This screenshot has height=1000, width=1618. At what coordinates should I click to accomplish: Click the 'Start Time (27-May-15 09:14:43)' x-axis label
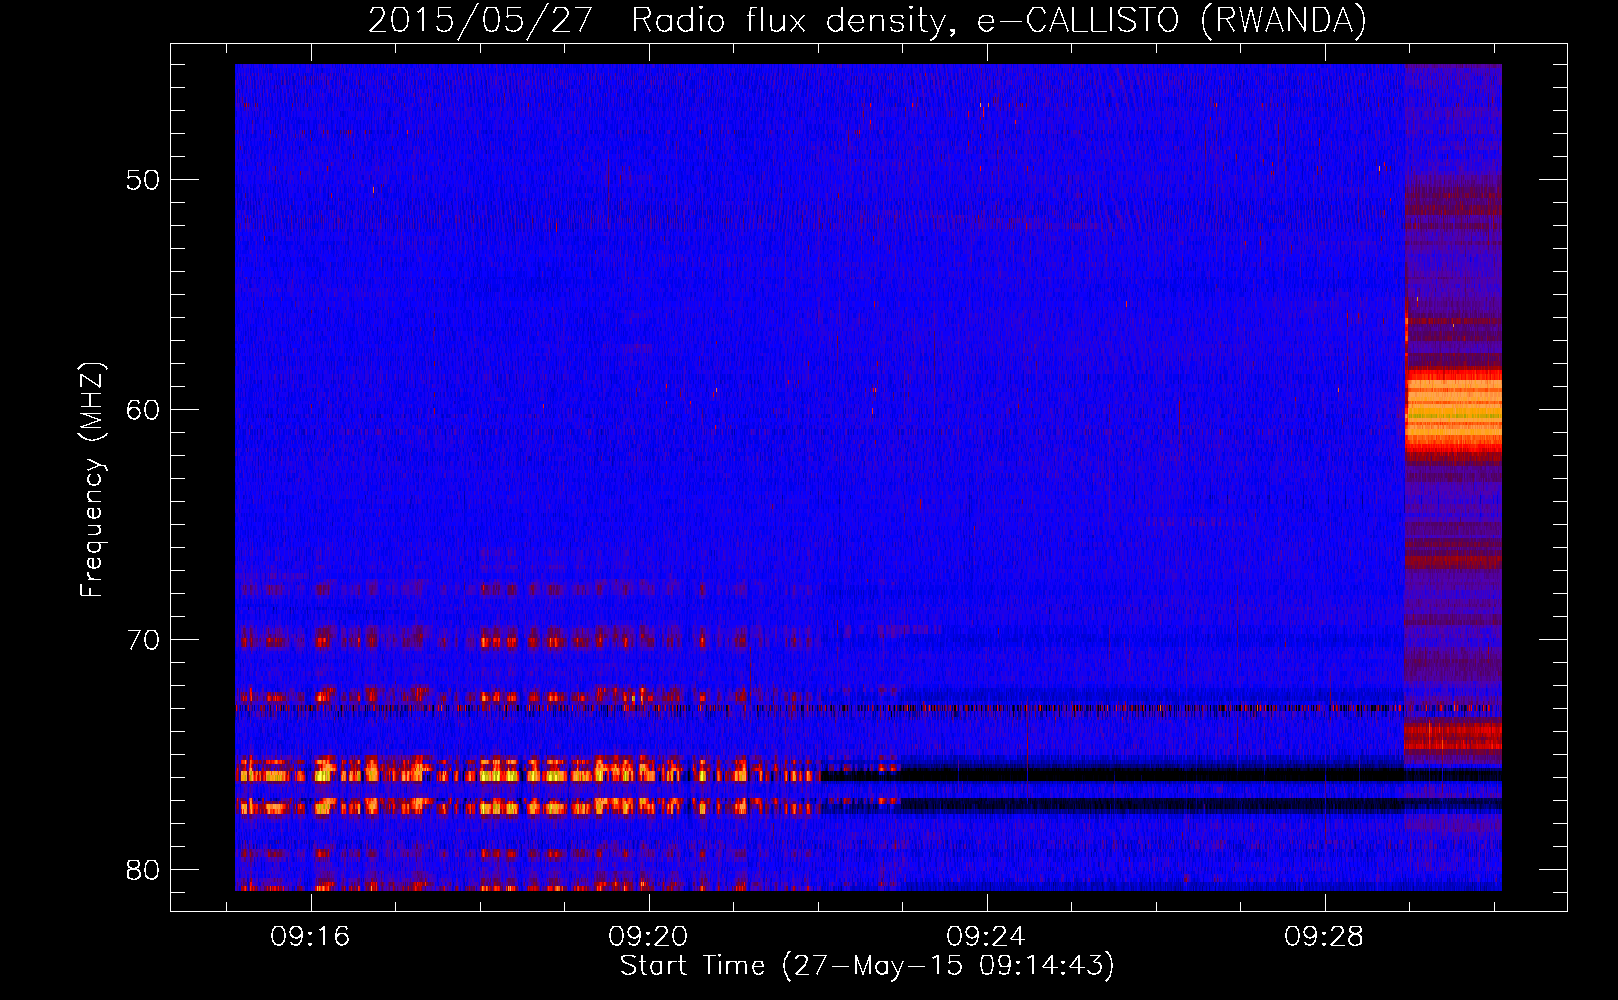click(867, 966)
